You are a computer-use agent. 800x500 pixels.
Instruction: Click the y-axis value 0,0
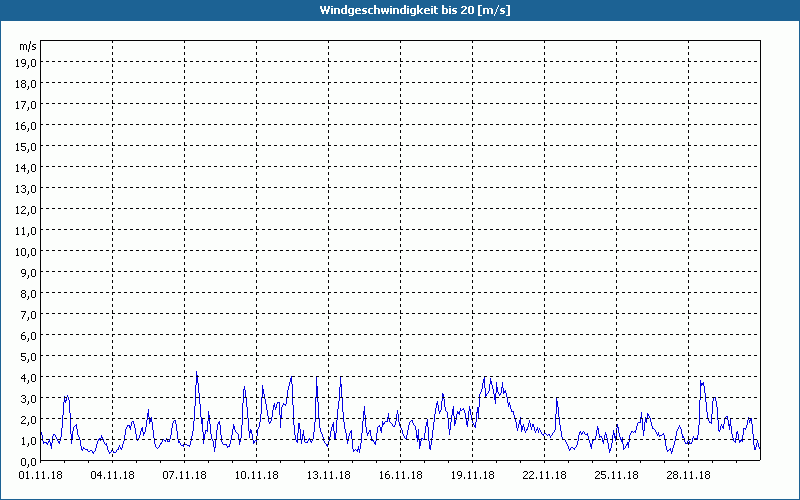coord(29,462)
